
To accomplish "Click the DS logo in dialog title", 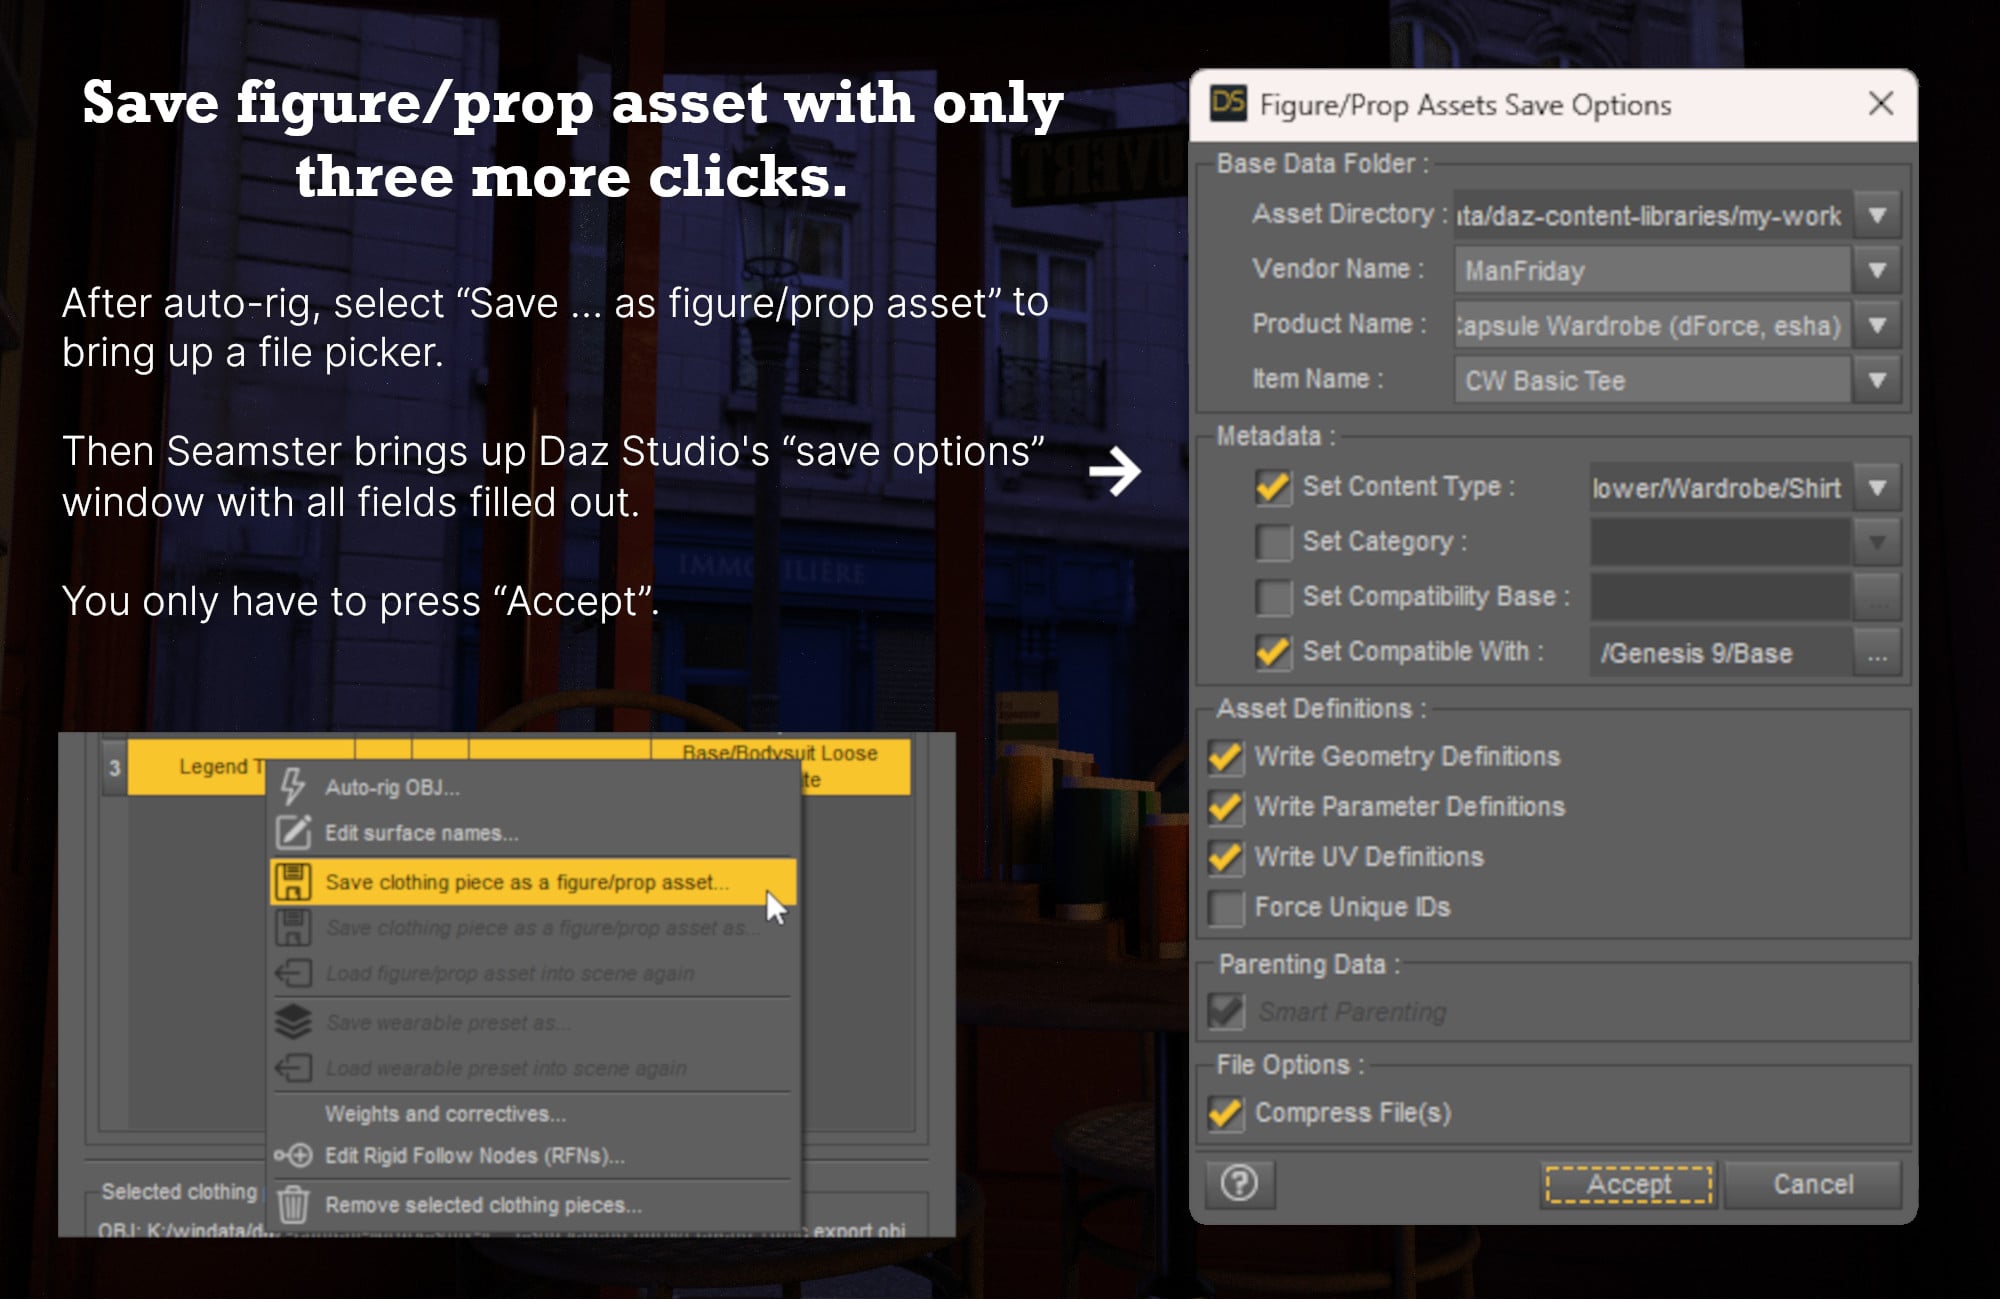I will (x=1228, y=104).
